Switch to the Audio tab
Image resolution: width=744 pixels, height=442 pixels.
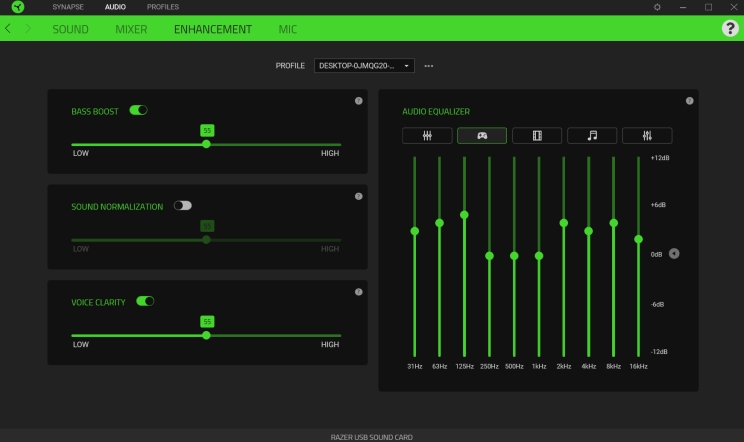pyautogui.click(x=115, y=7)
